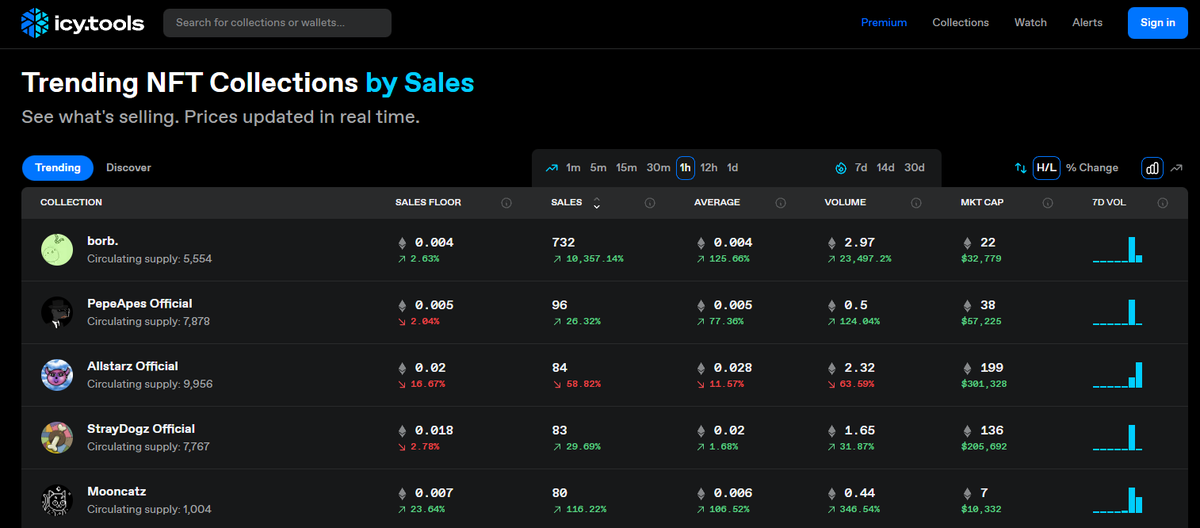Open the Discover tab

click(x=129, y=168)
